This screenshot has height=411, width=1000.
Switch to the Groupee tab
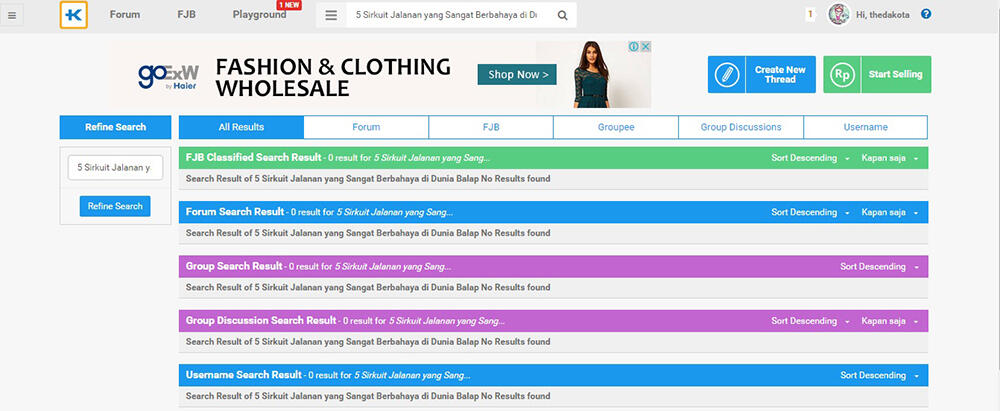coord(616,127)
